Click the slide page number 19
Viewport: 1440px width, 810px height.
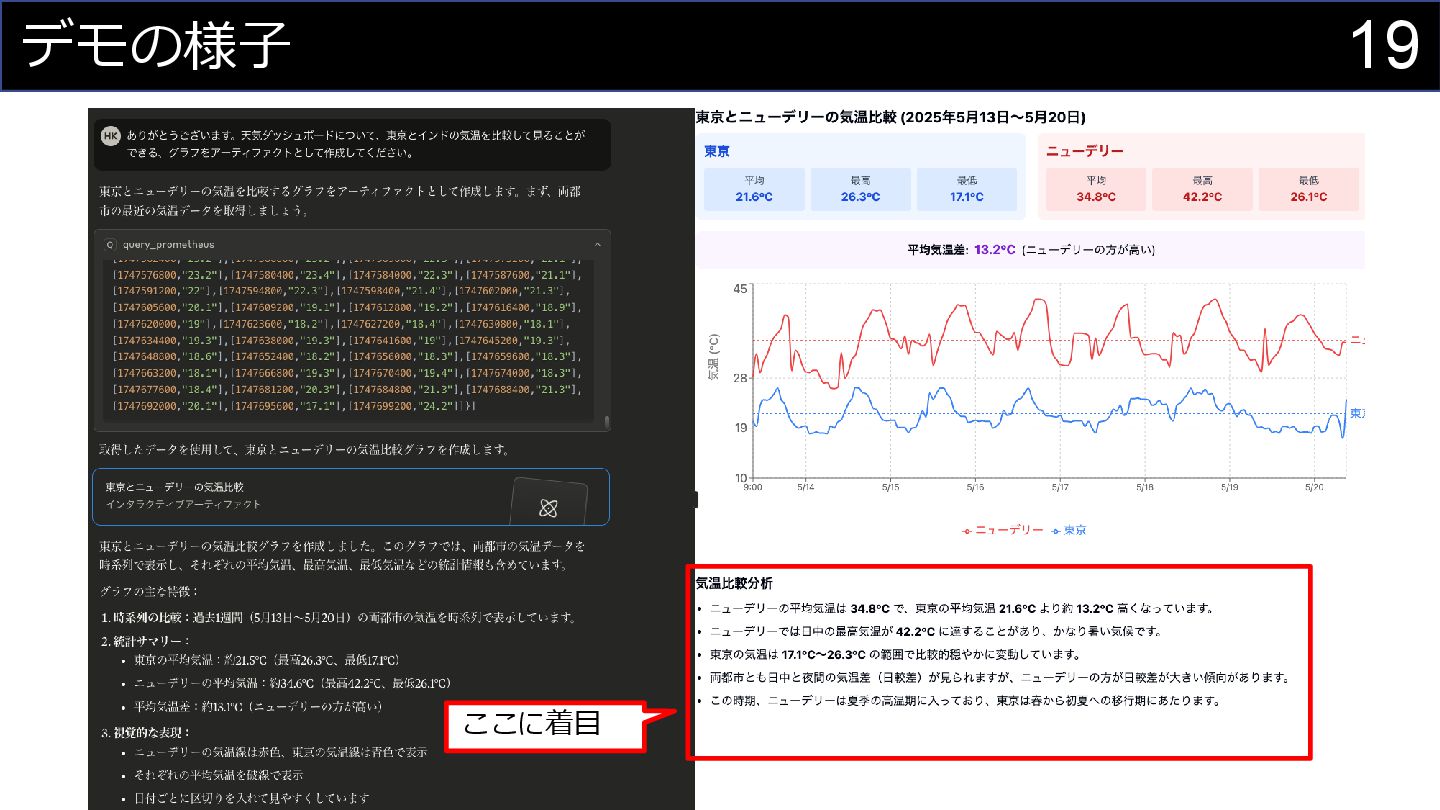(x=1385, y=46)
